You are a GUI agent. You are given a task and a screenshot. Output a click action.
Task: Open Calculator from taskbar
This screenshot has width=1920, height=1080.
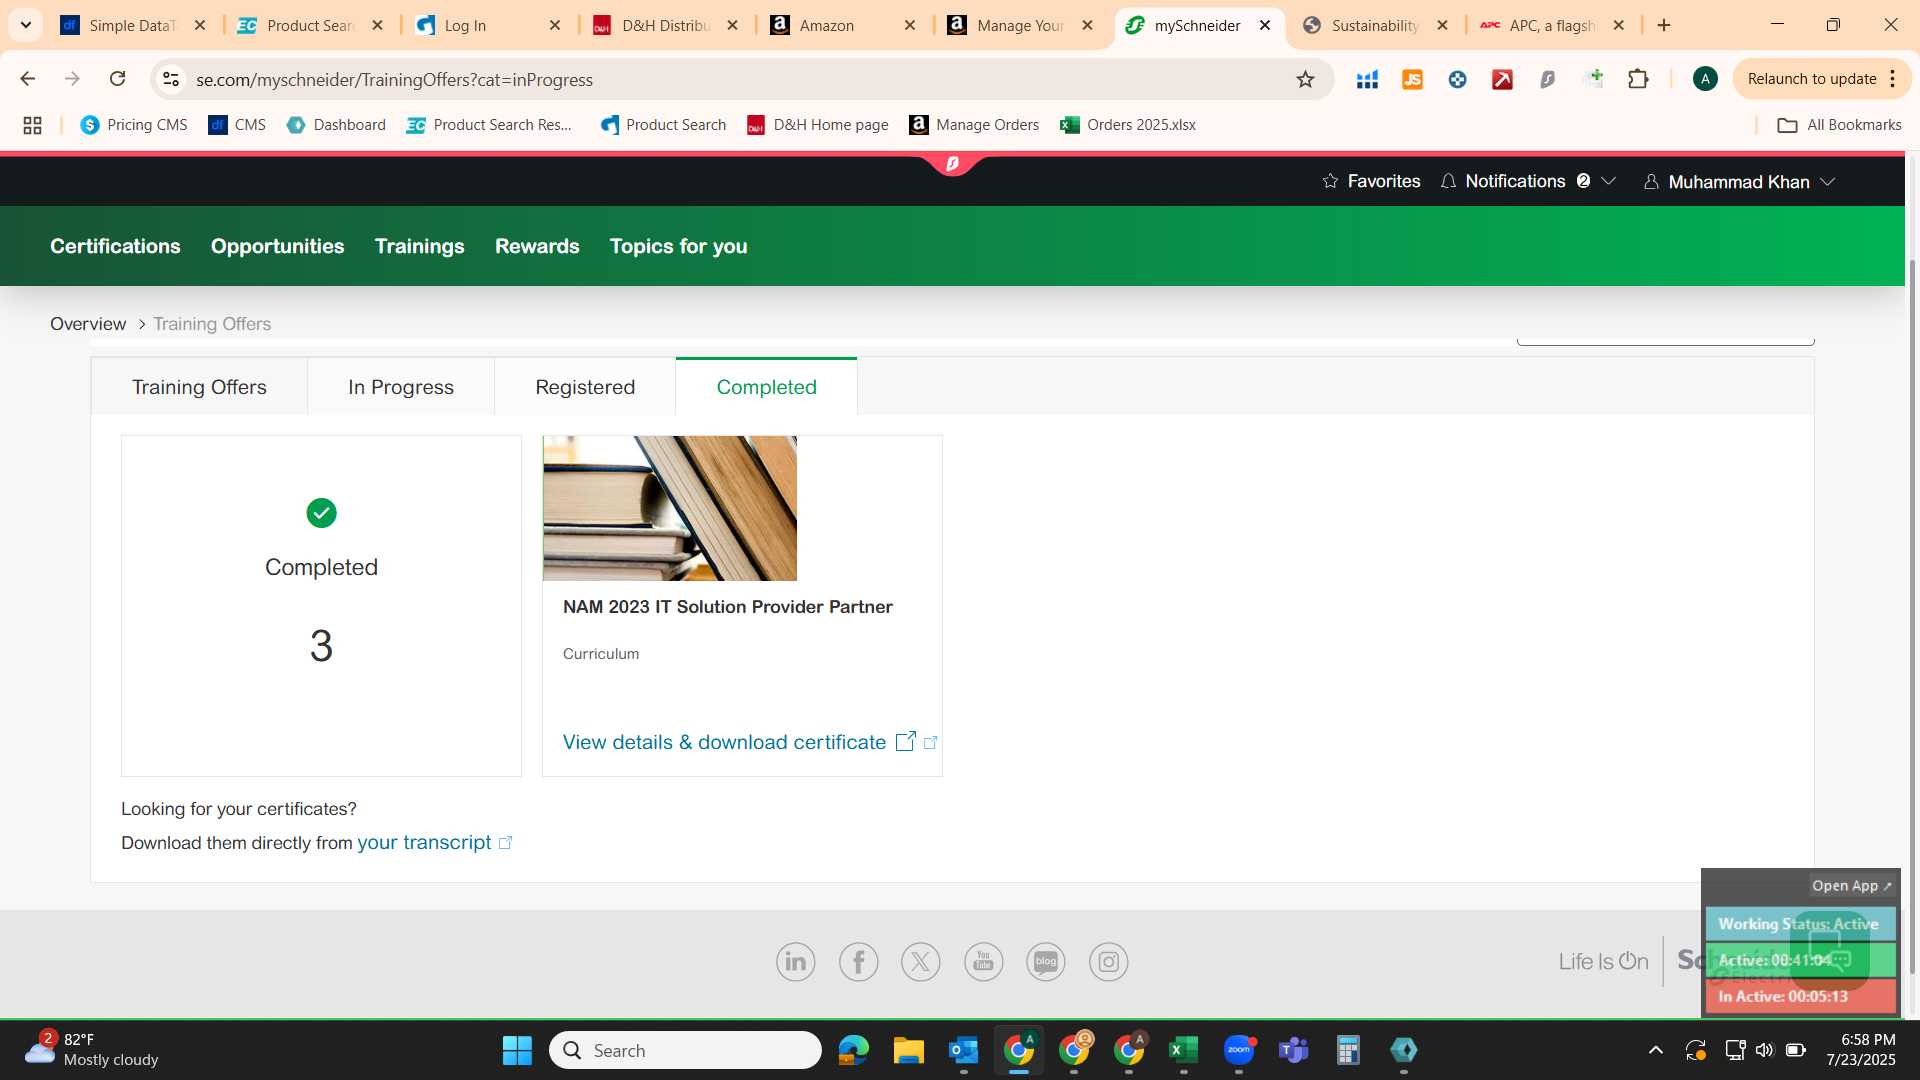pyautogui.click(x=1348, y=1050)
